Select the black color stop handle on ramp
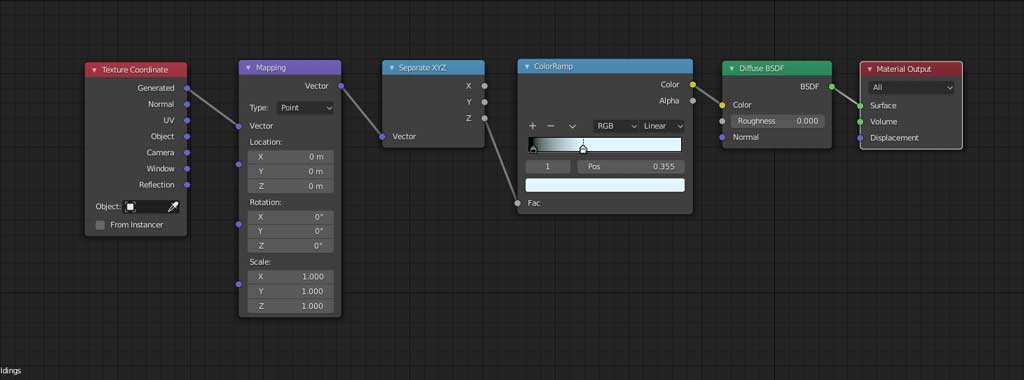Image resolution: width=1024 pixels, height=380 pixels. 533,150
